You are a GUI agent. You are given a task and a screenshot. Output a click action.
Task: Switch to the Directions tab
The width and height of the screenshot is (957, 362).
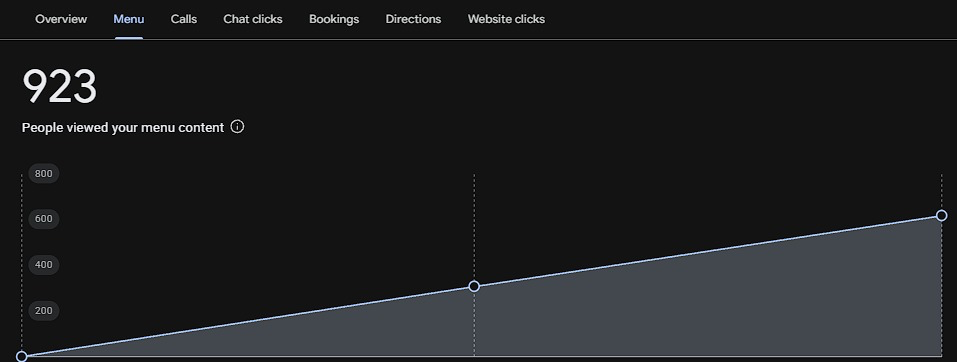click(413, 19)
